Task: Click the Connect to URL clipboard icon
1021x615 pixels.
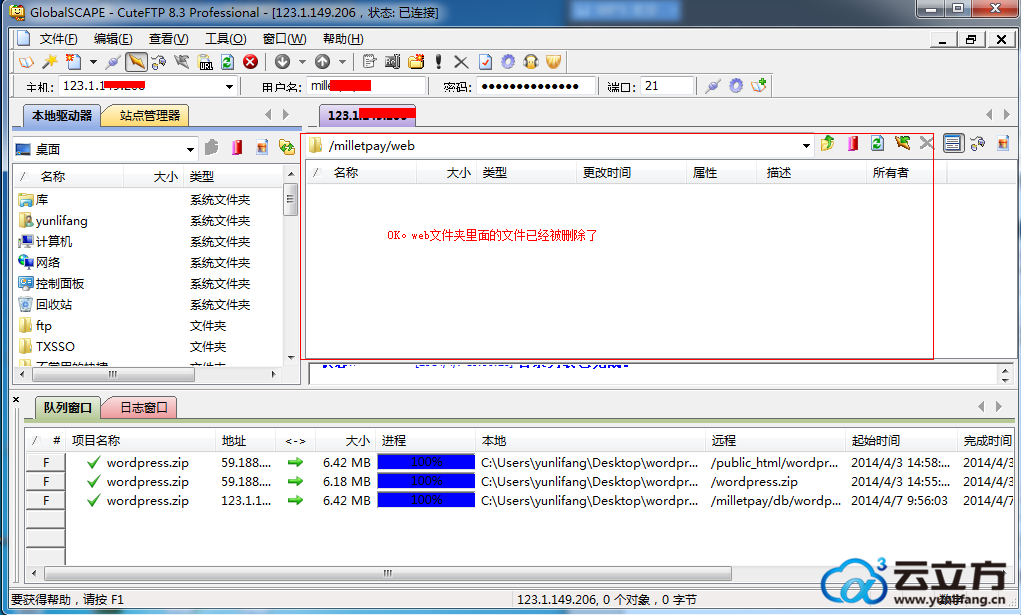Action: click(x=204, y=62)
